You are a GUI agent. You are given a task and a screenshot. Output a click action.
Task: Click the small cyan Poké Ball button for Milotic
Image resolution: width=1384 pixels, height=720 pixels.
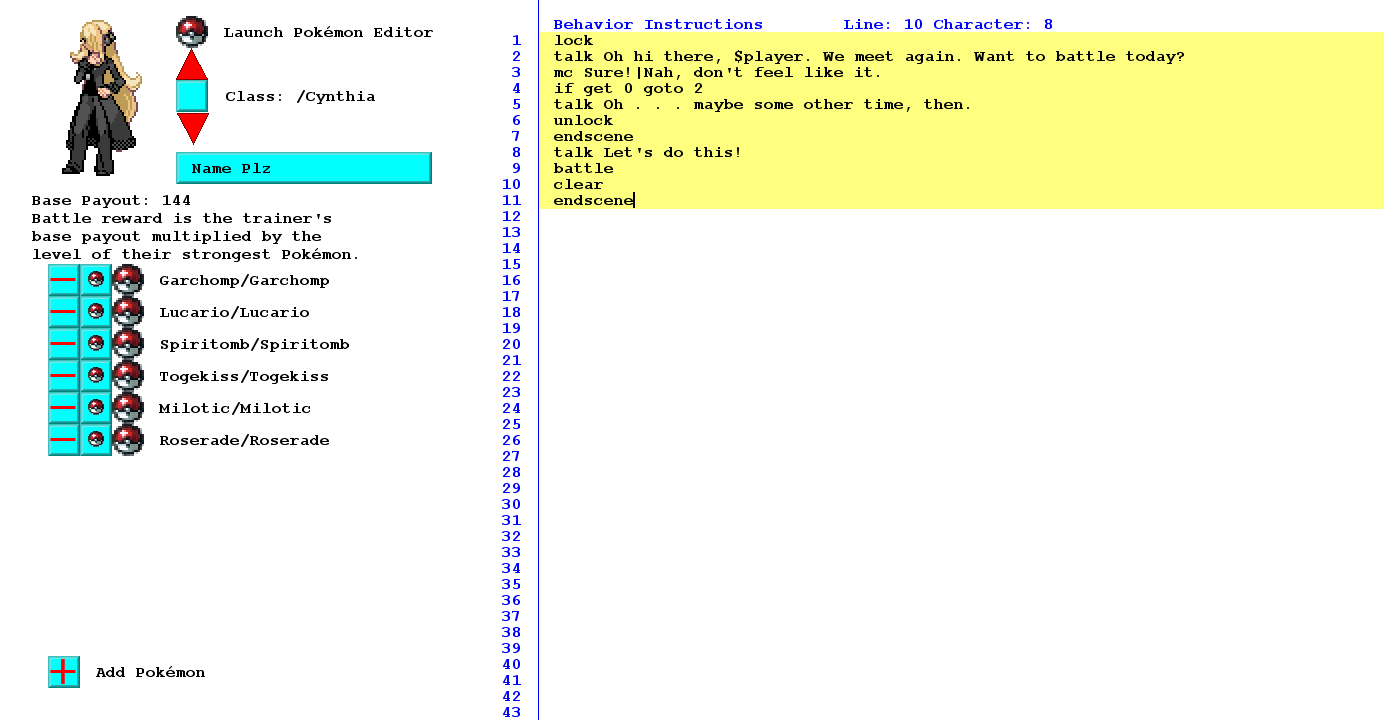[x=96, y=408]
